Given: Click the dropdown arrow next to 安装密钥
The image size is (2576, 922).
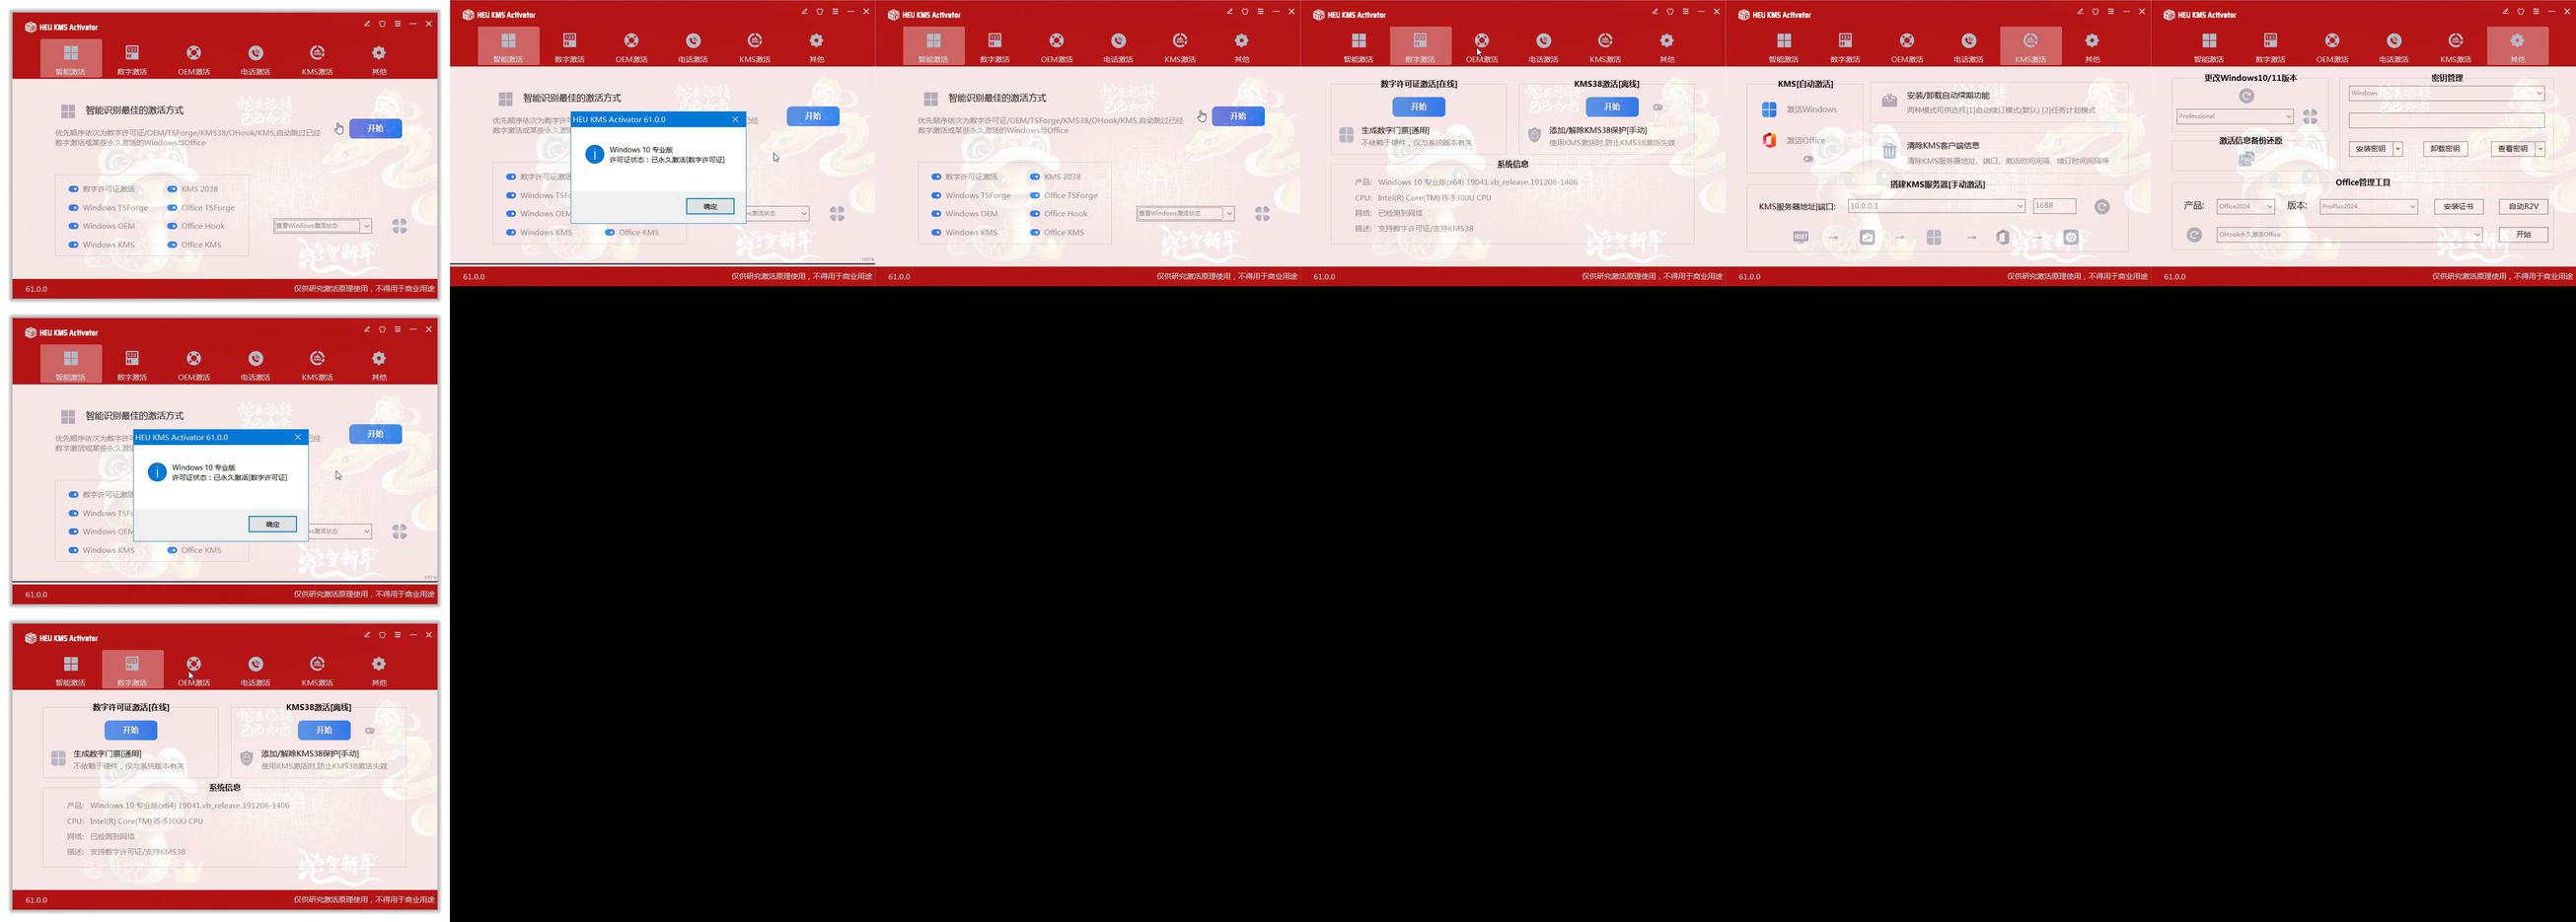Looking at the screenshot, I should [2397, 149].
